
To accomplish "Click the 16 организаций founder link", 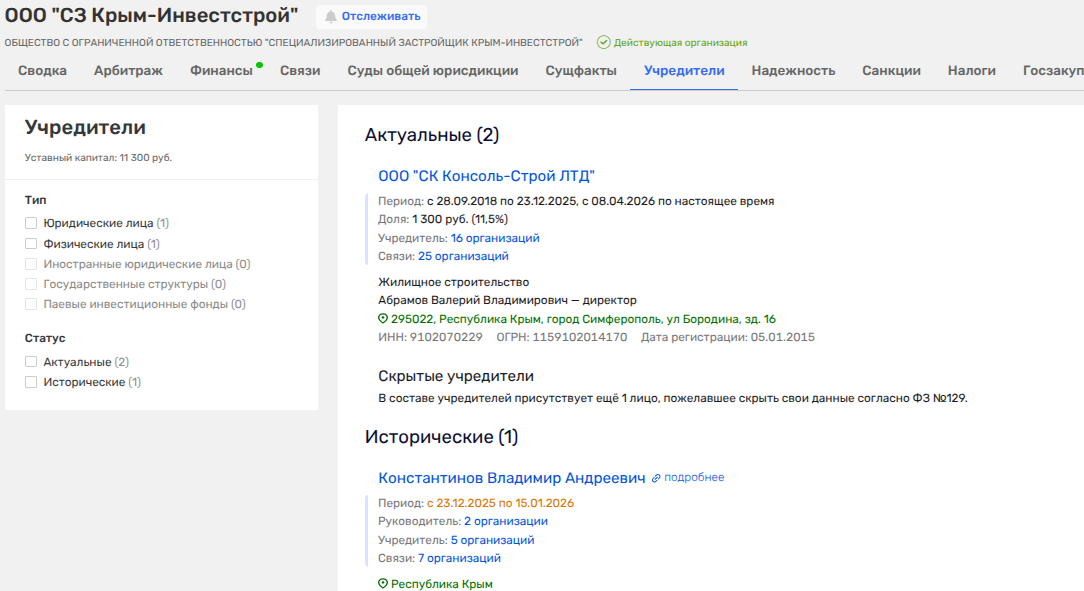I will click(495, 238).
